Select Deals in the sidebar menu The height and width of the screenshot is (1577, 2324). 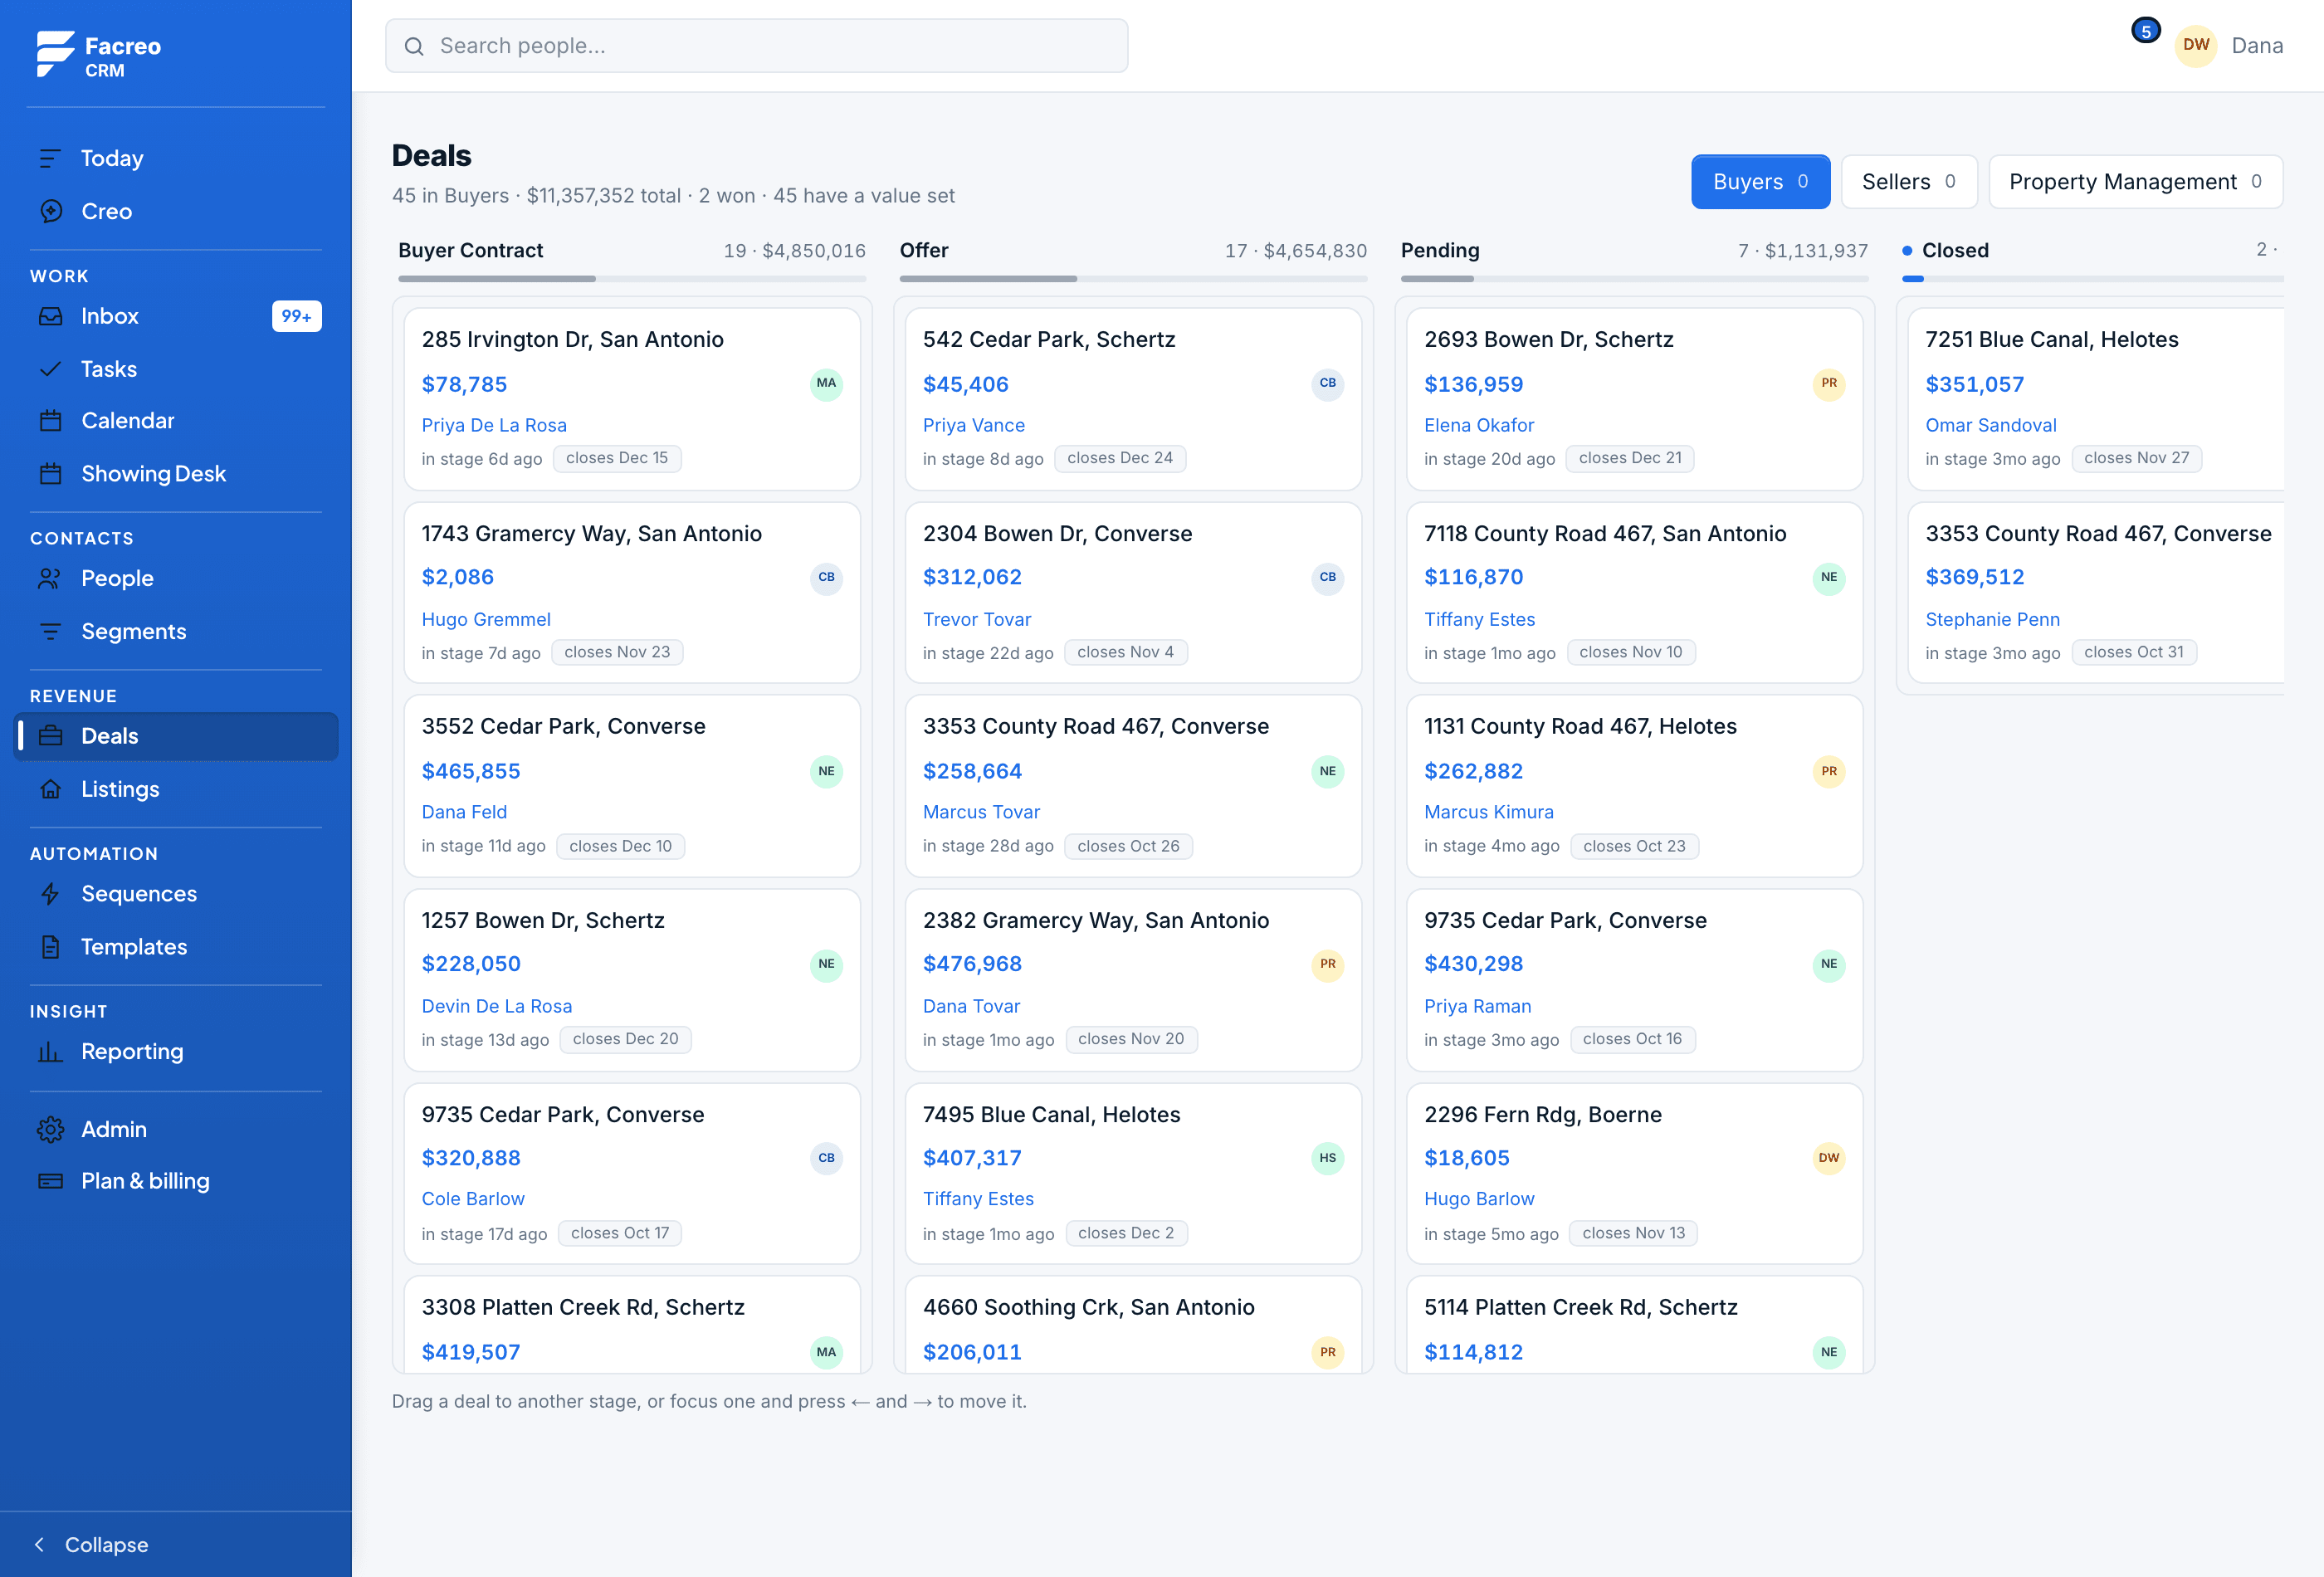tap(176, 736)
